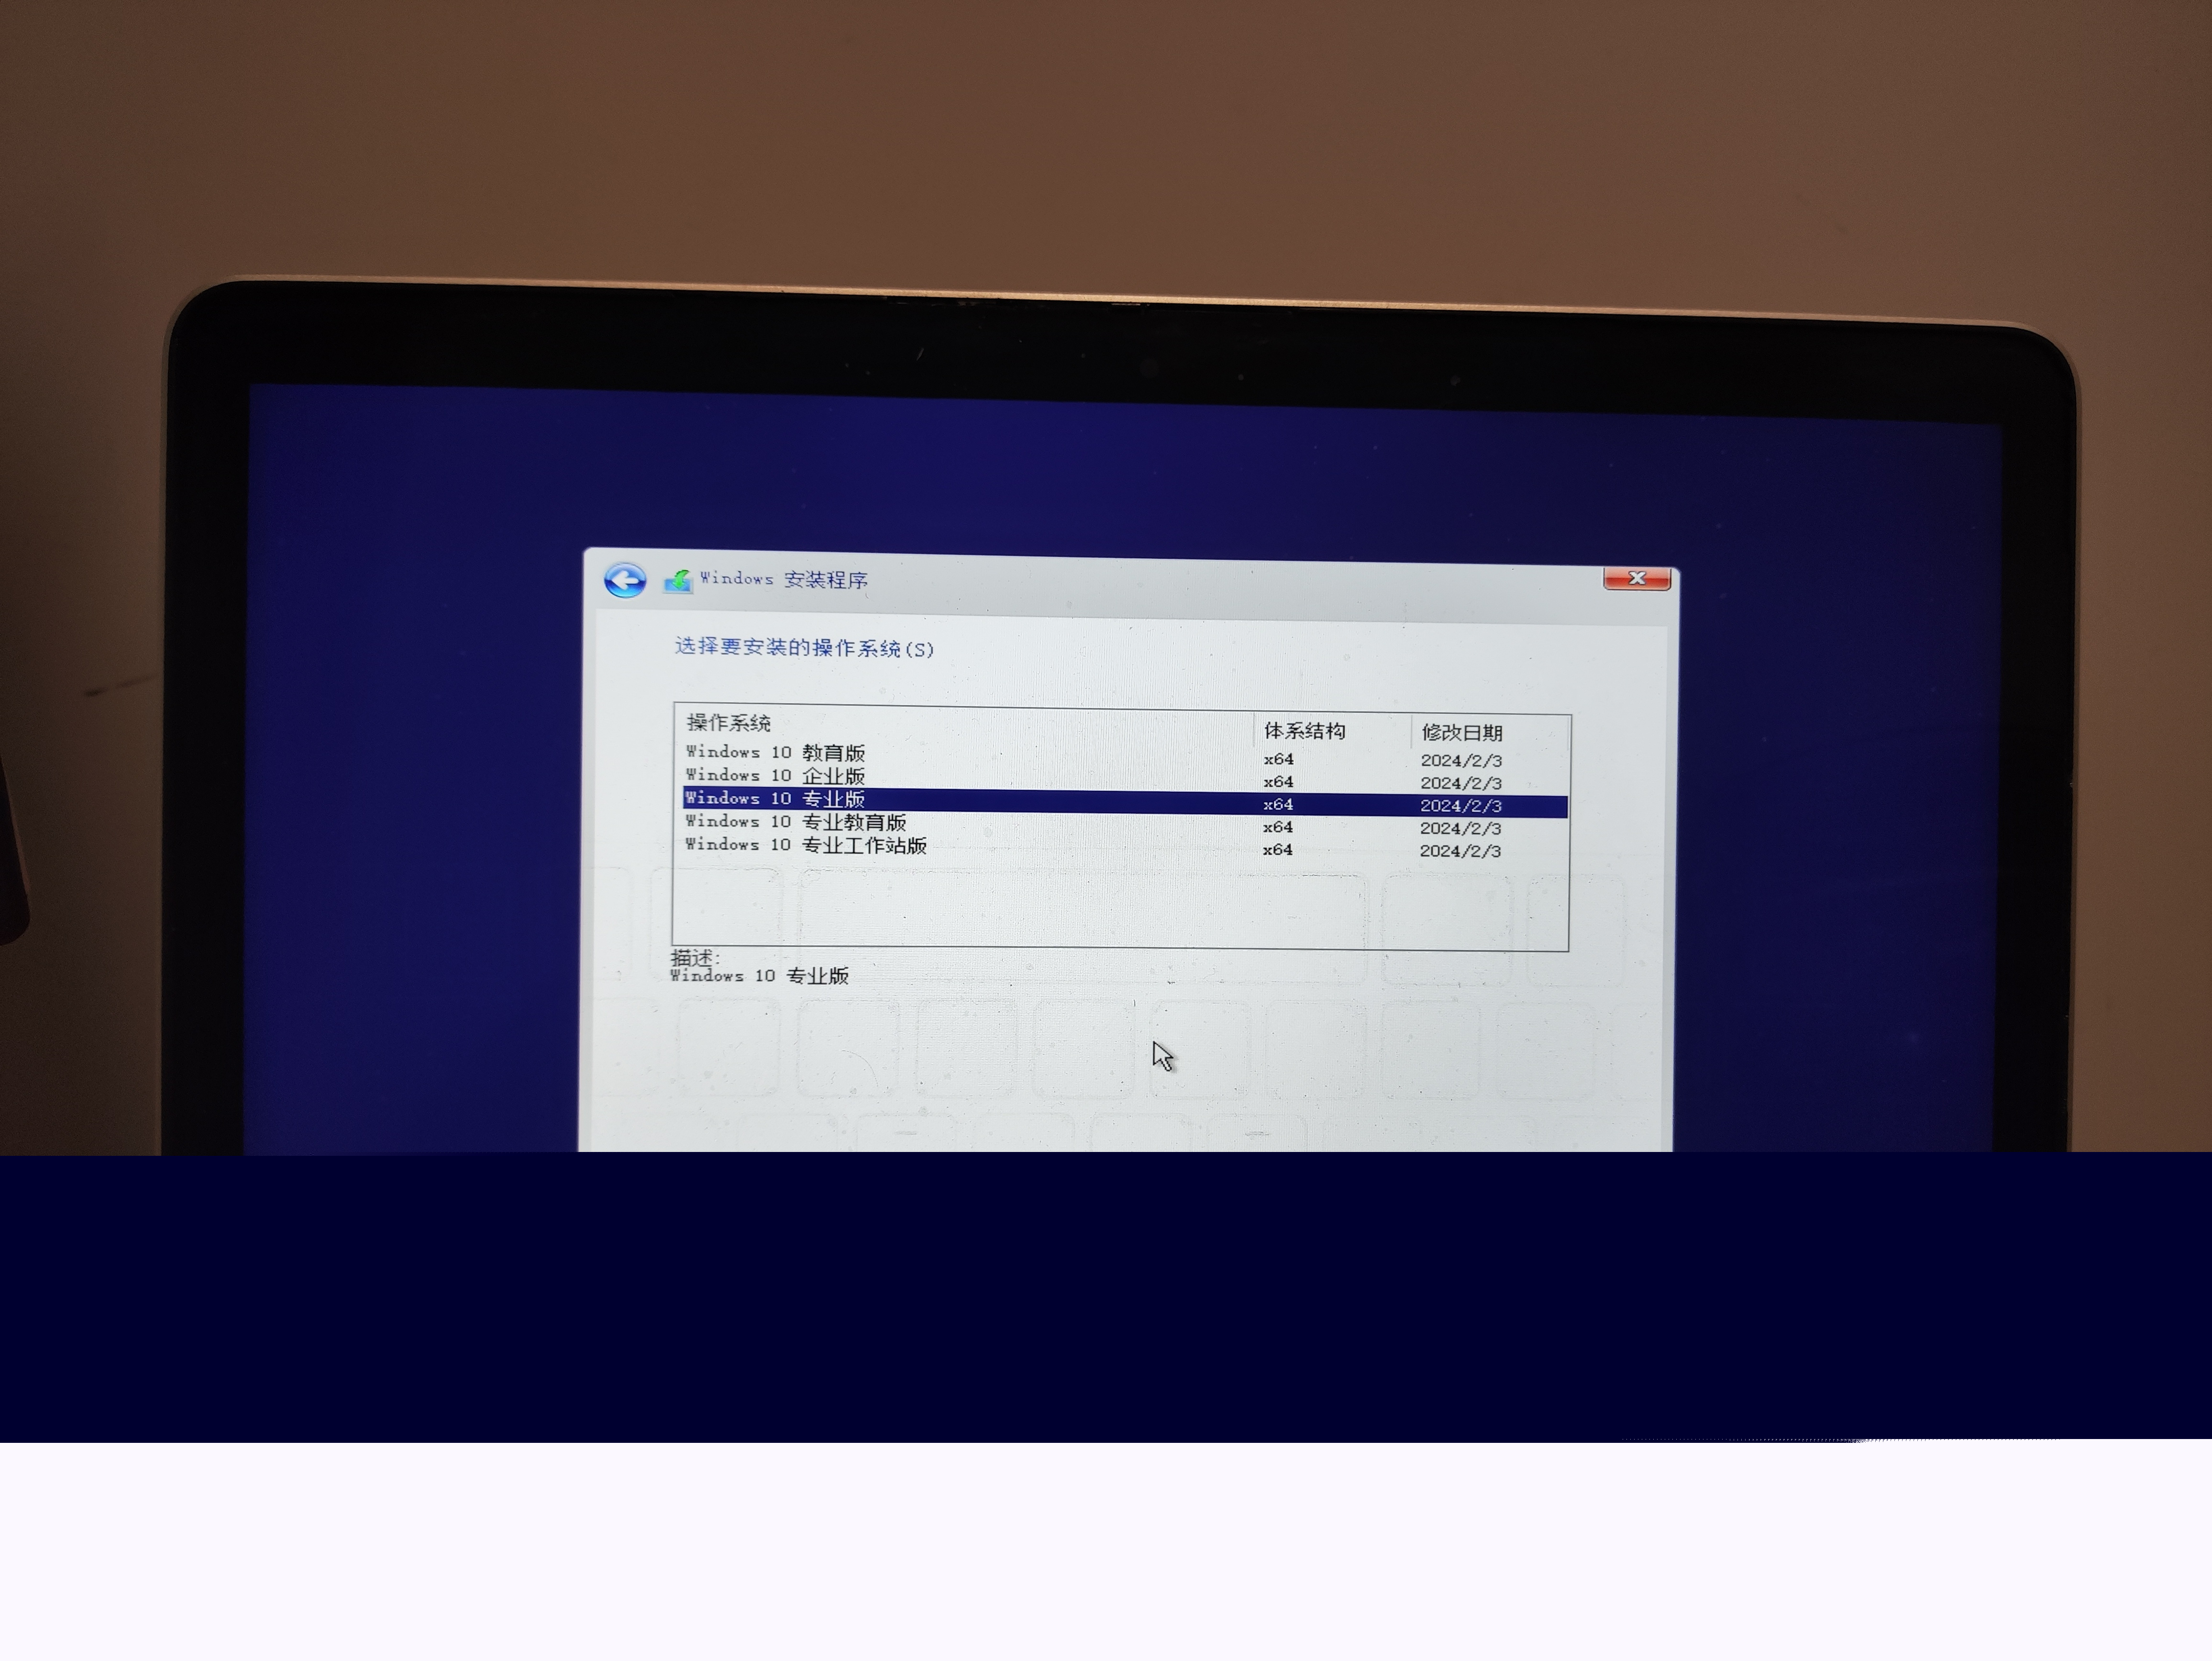The height and width of the screenshot is (1661, 2212).
Task: Click x64 in the 教育版 row
Action: point(1279,759)
